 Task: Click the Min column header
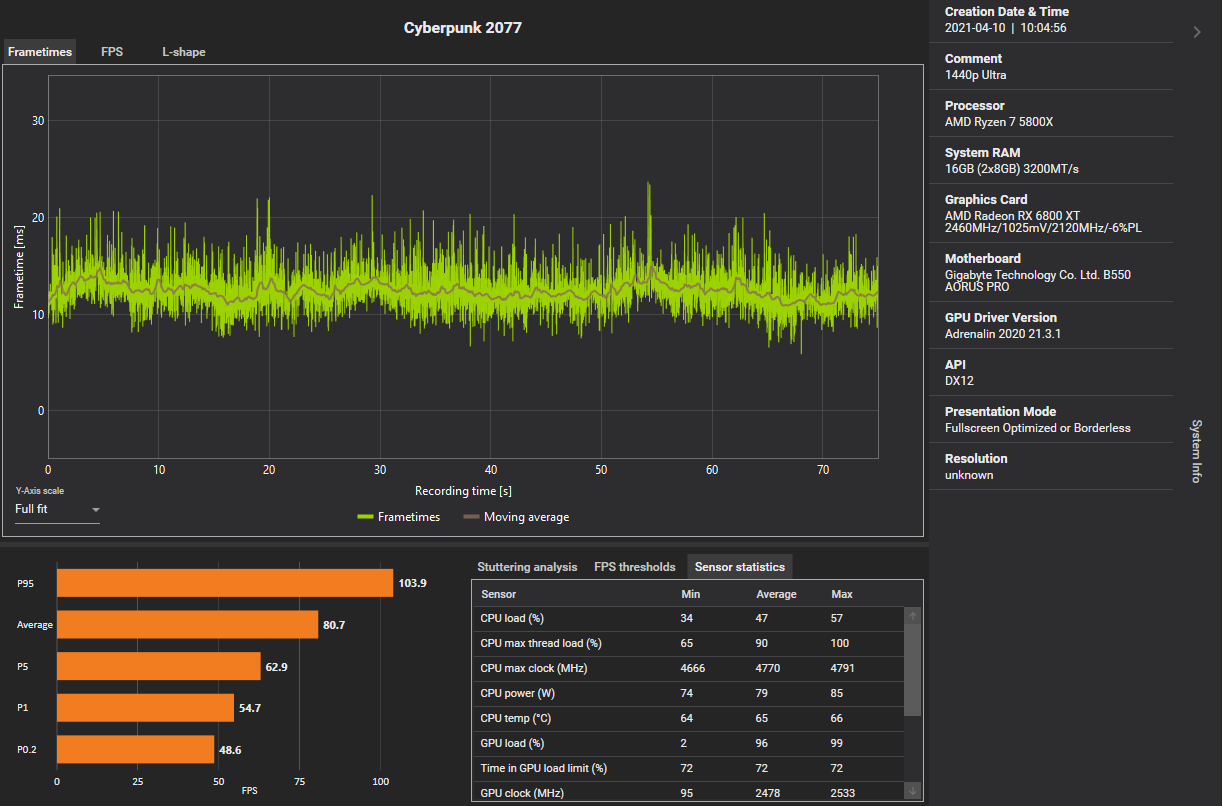pyautogui.click(x=691, y=594)
